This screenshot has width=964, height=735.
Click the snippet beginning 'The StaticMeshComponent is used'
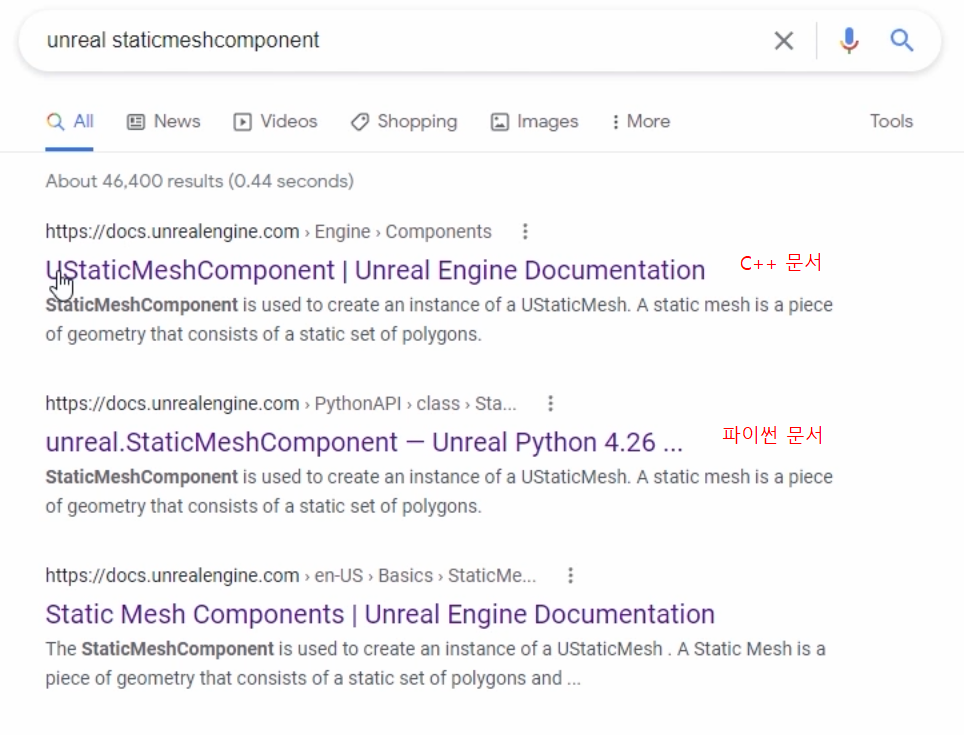click(x=435, y=664)
